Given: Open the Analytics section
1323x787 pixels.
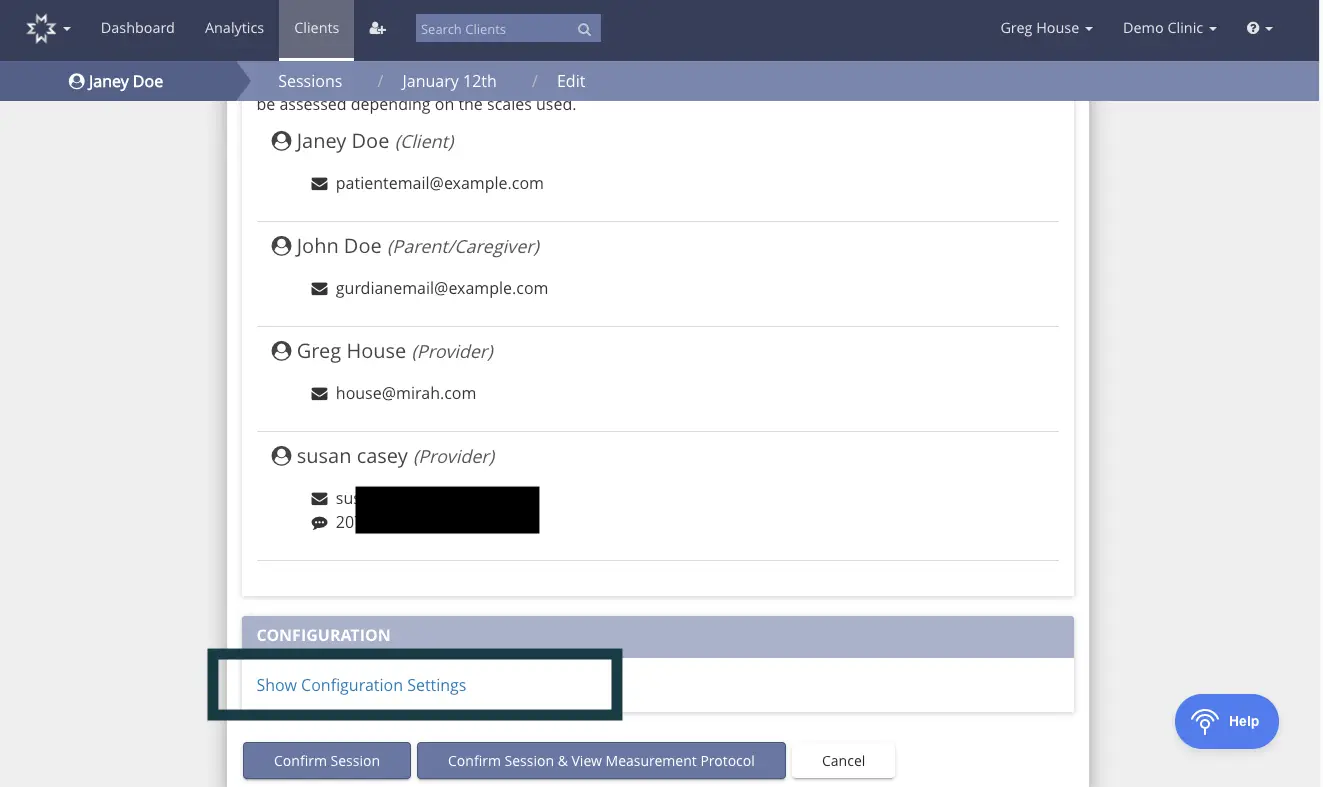Looking at the screenshot, I should (x=234, y=28).
